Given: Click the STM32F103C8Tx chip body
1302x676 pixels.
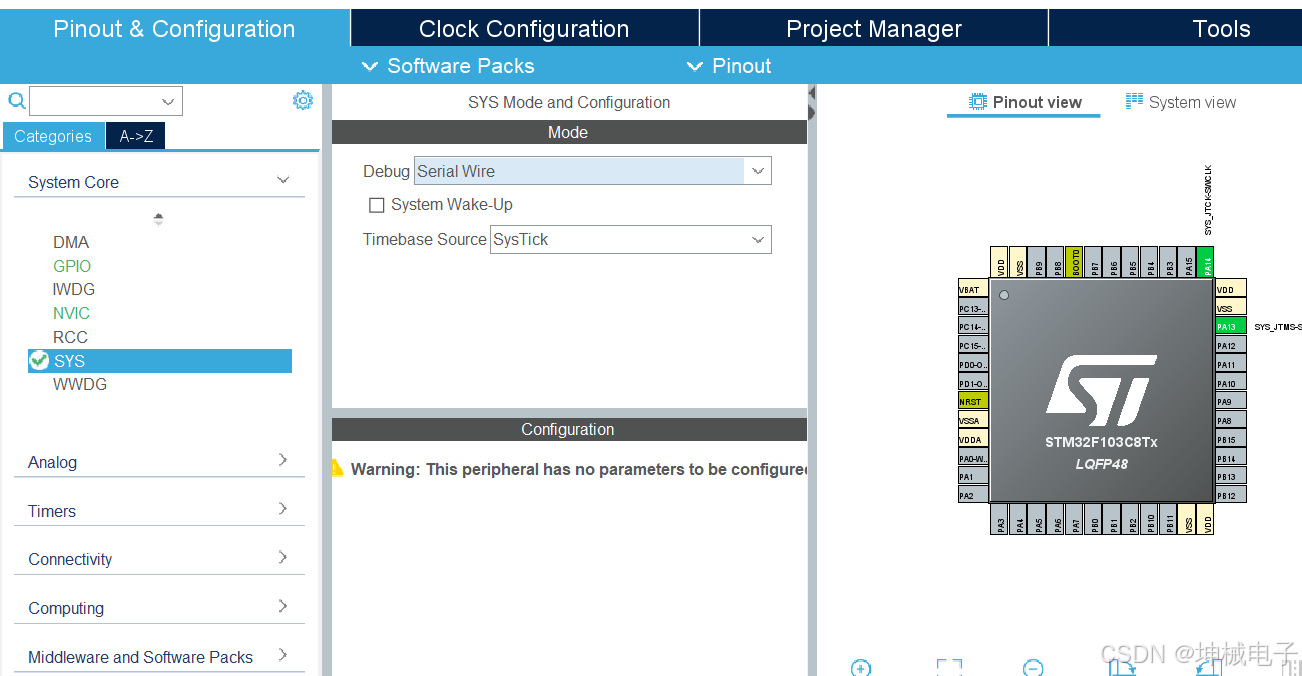Looking at the screenshot, I should pyautogui.click(x=1102, y=392).
